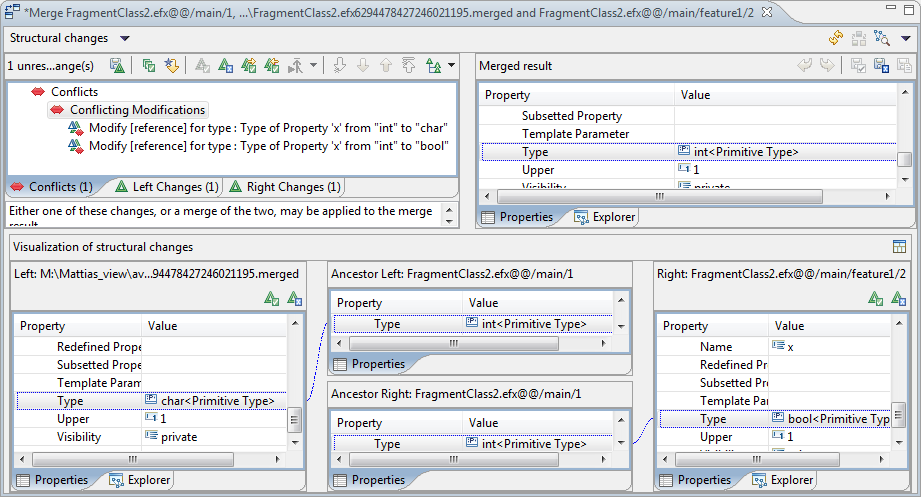Click the accept icon with right-pointing yellow arrow
921x497 pixels.
click(x=248, y=65)
